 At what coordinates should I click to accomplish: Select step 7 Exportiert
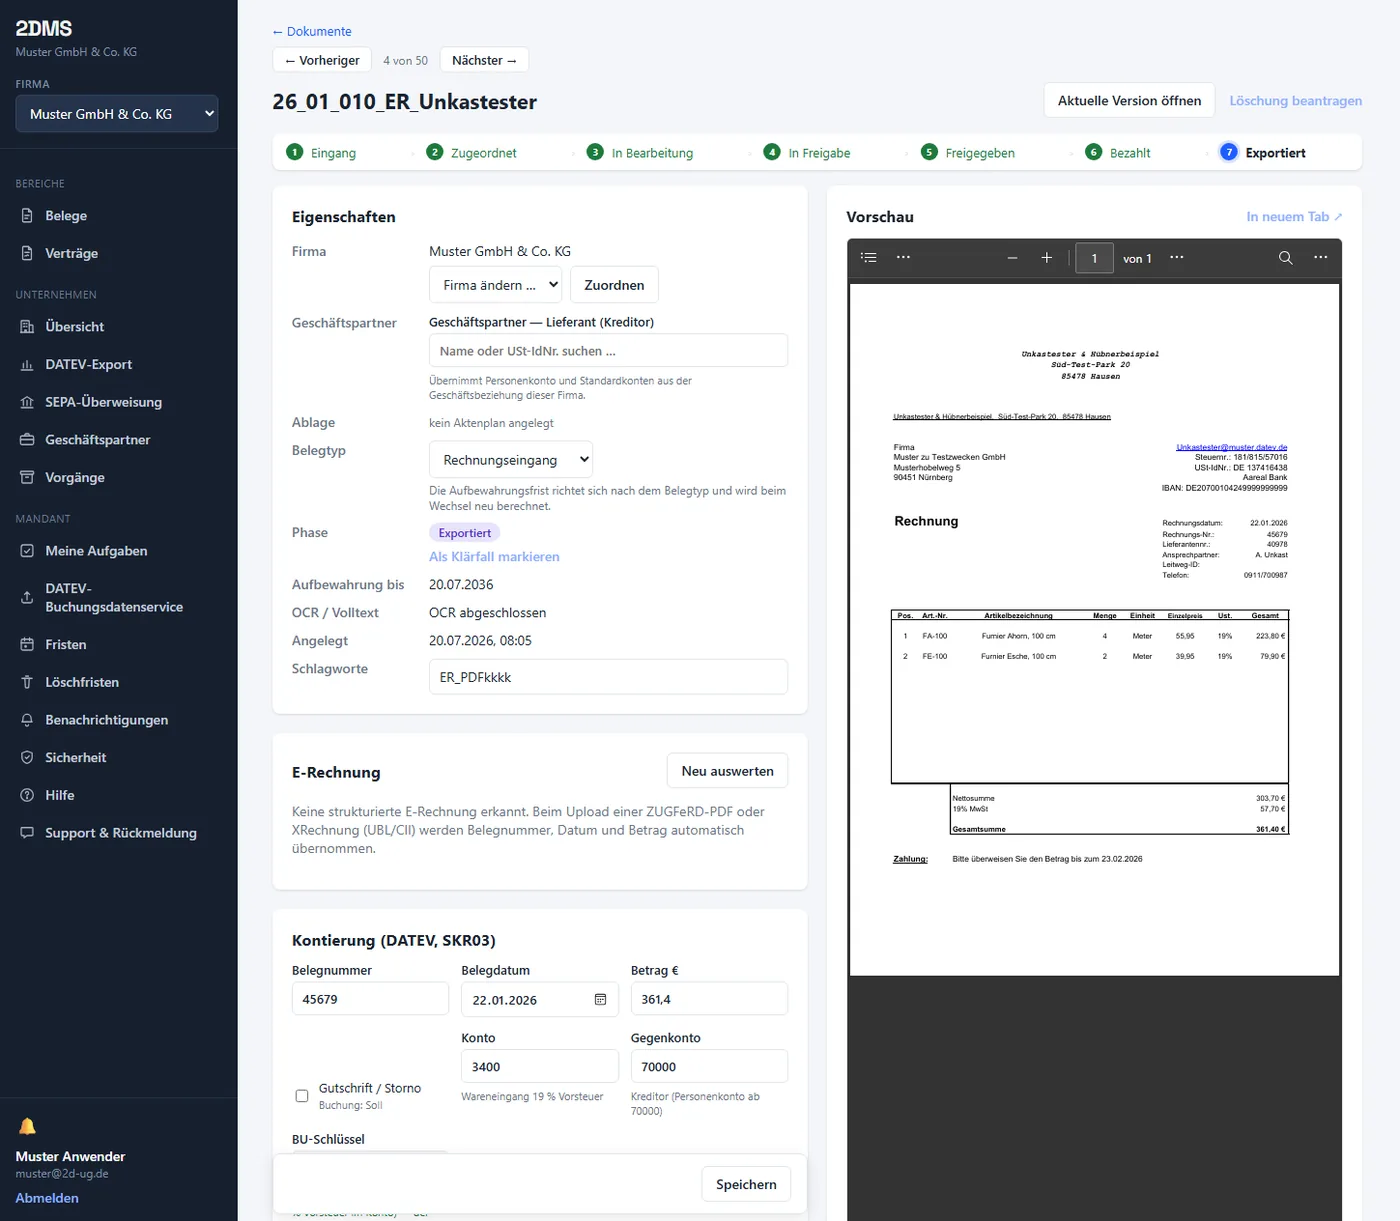pyautogui.click(x=1263, y=153)
